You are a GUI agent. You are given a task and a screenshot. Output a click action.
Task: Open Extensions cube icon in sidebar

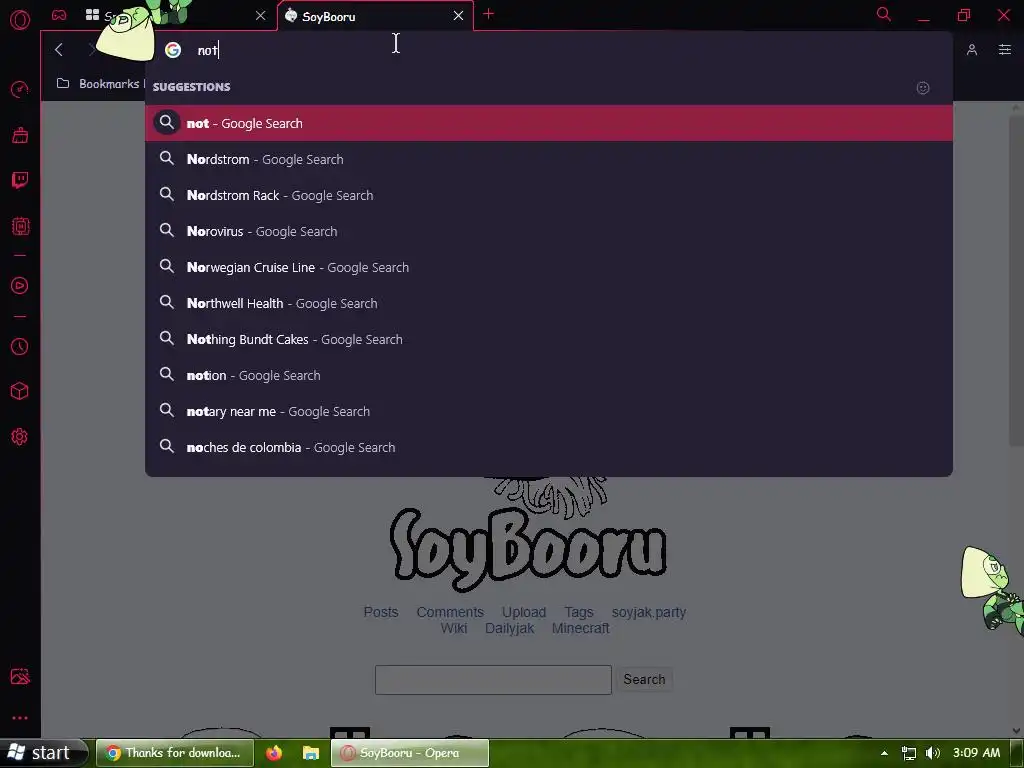coord(20,391)
